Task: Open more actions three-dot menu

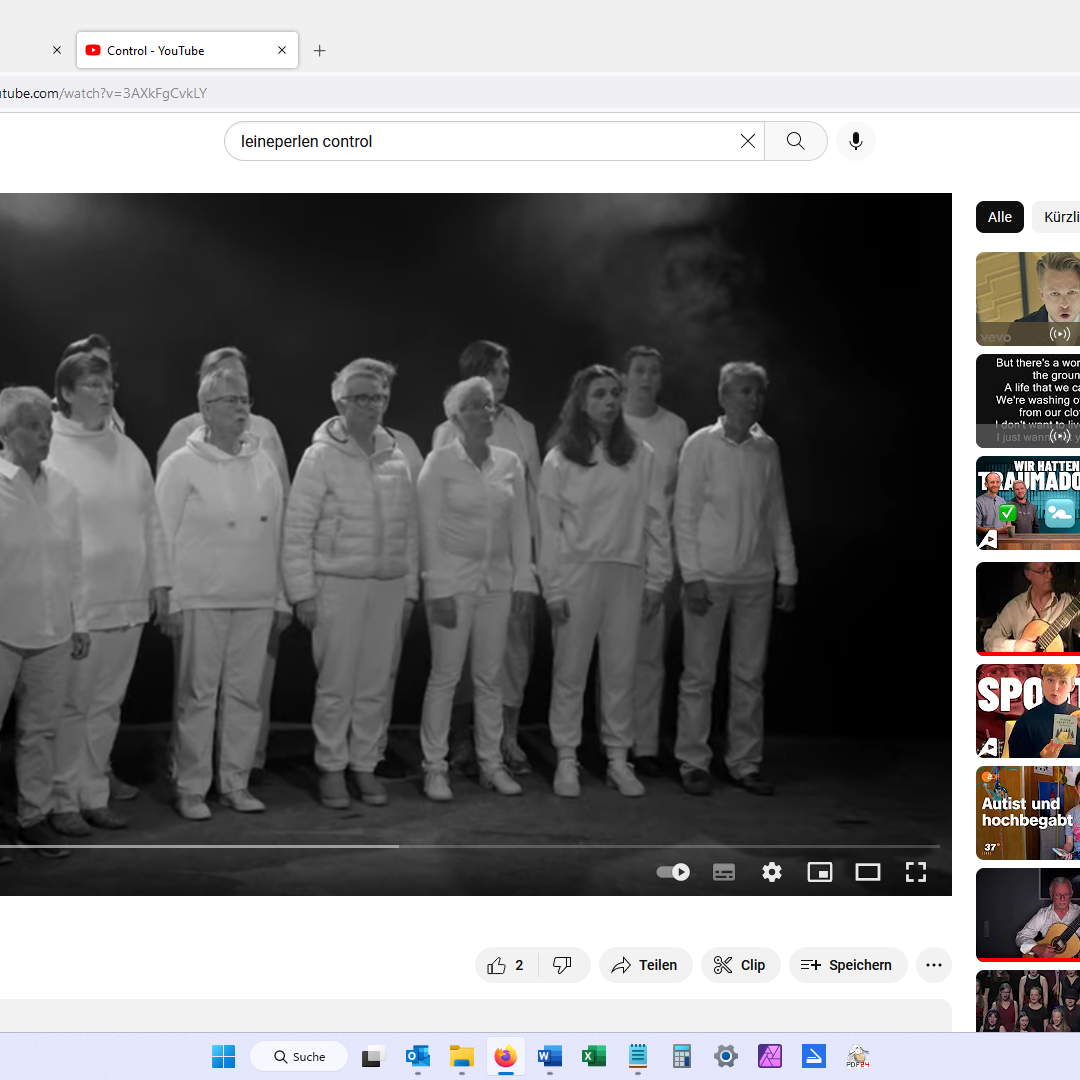Action: tap(933, 965)
